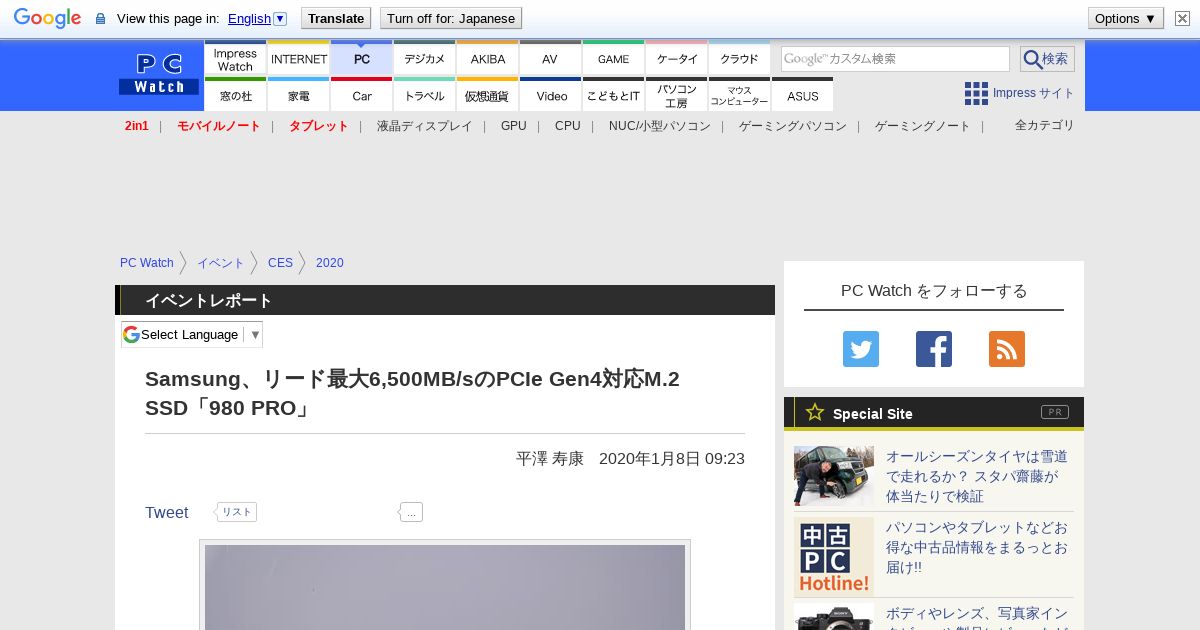Open the PC Watch logo home link
The width and height of the screenshot is (1200, 630).
click(x=159, y=75)
